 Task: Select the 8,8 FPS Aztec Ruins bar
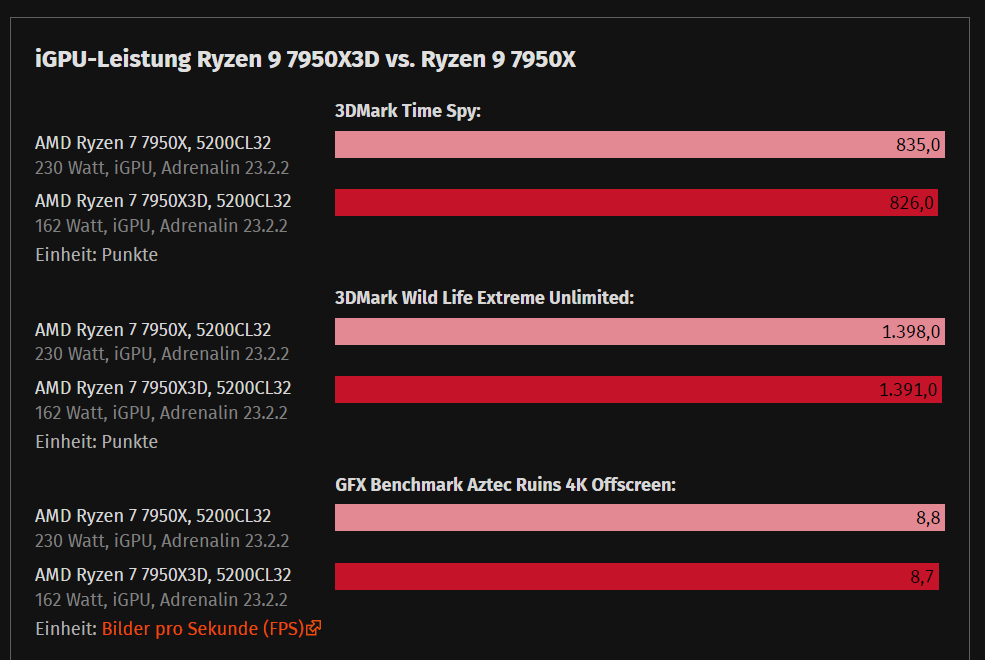pyautogui.click(x=639, y=517)
